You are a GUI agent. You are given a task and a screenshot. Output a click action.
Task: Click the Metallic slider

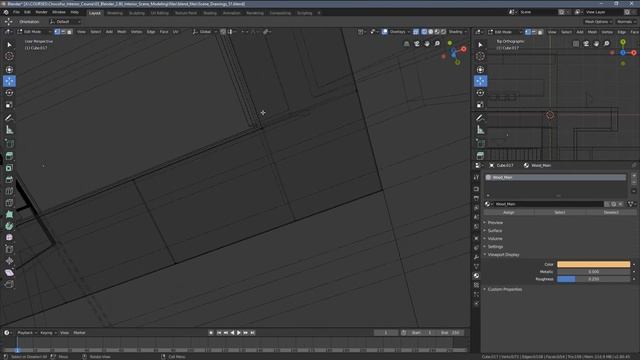tap(593, 272)
